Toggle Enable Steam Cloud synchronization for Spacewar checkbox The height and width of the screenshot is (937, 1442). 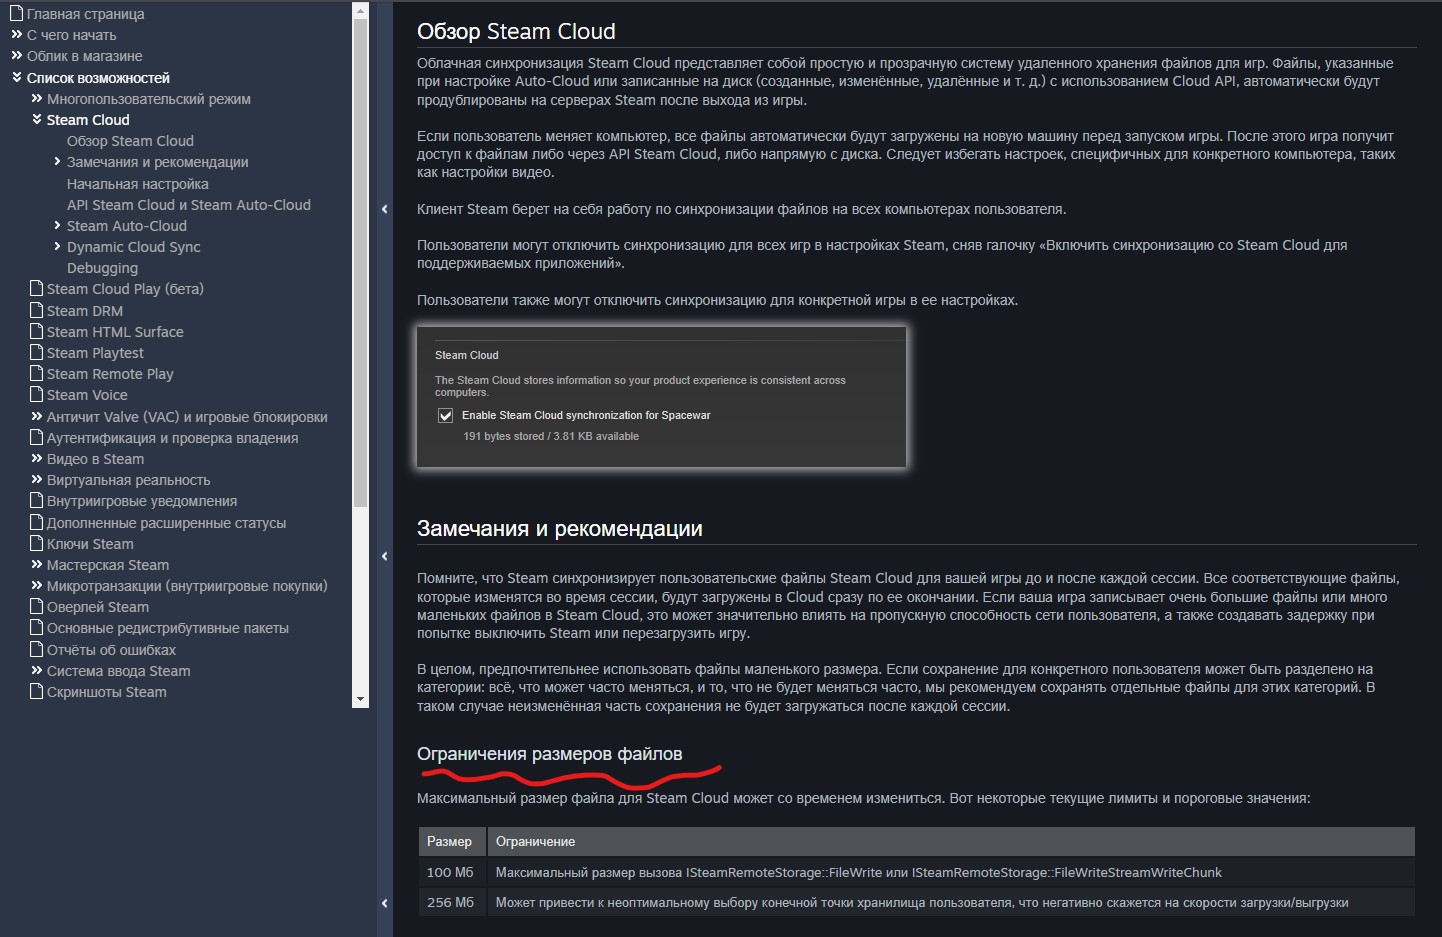(446, 416)
